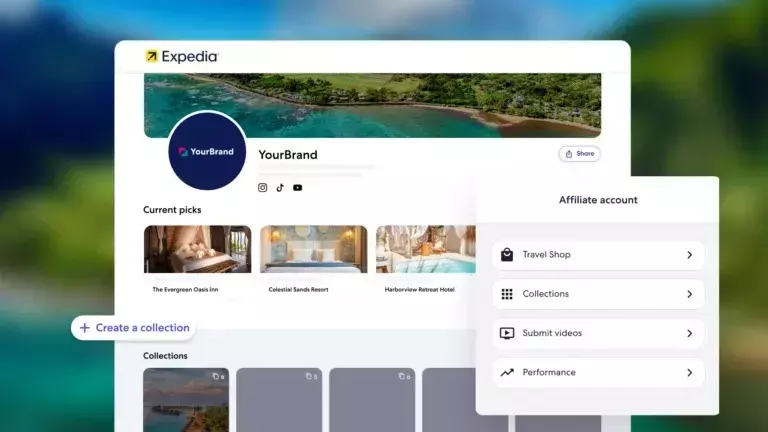
Task: Click the Expedia logo in header
Action: (182, 57)
